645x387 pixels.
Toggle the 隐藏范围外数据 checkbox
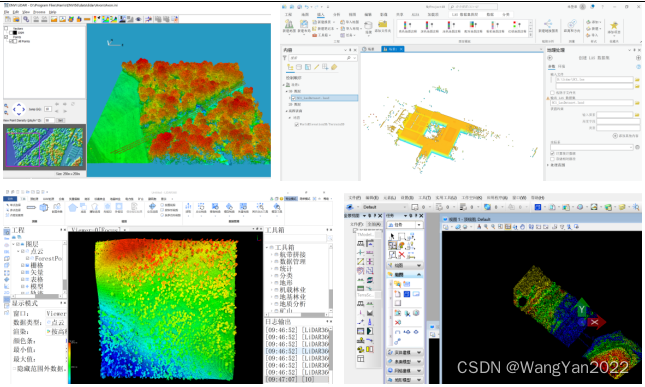coord(14,369)
